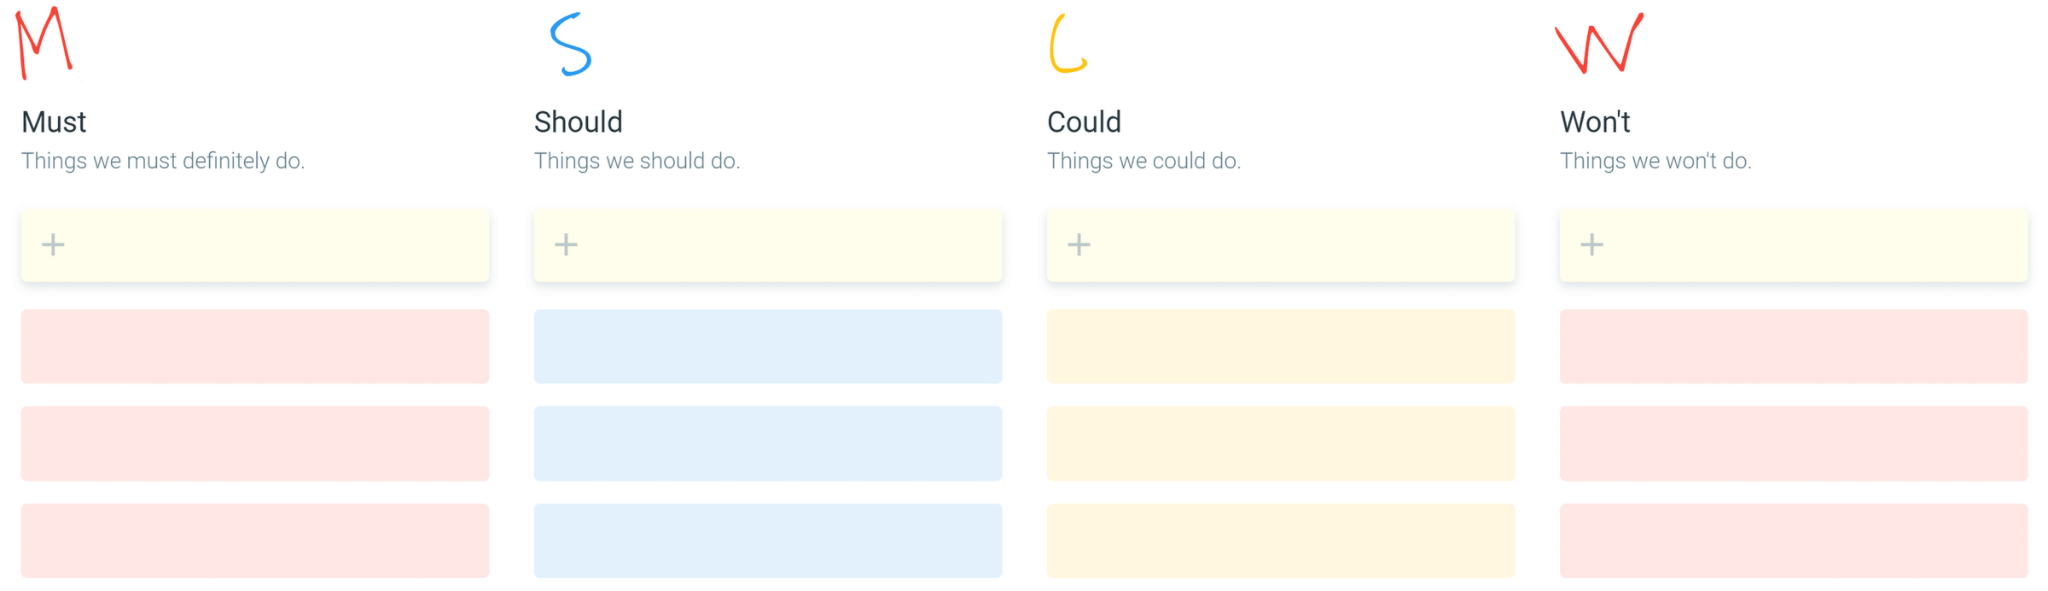Click the plus icon in Could column
Viewport: 2048px width, 591px height.
pyautogui.click(x=1079, y=245)
